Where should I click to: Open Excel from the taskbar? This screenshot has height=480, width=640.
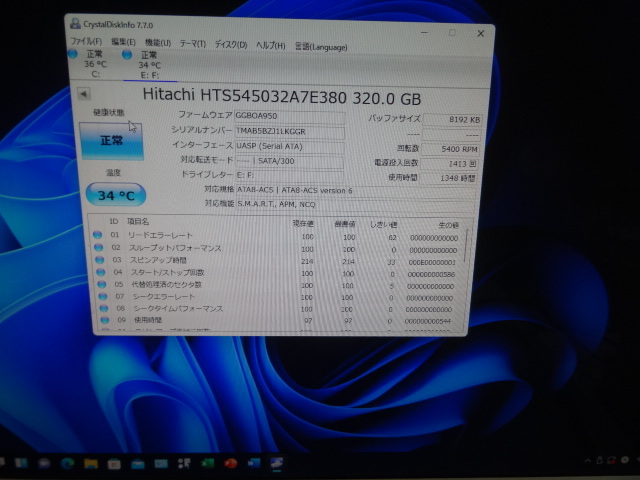(x=207, y=463)
